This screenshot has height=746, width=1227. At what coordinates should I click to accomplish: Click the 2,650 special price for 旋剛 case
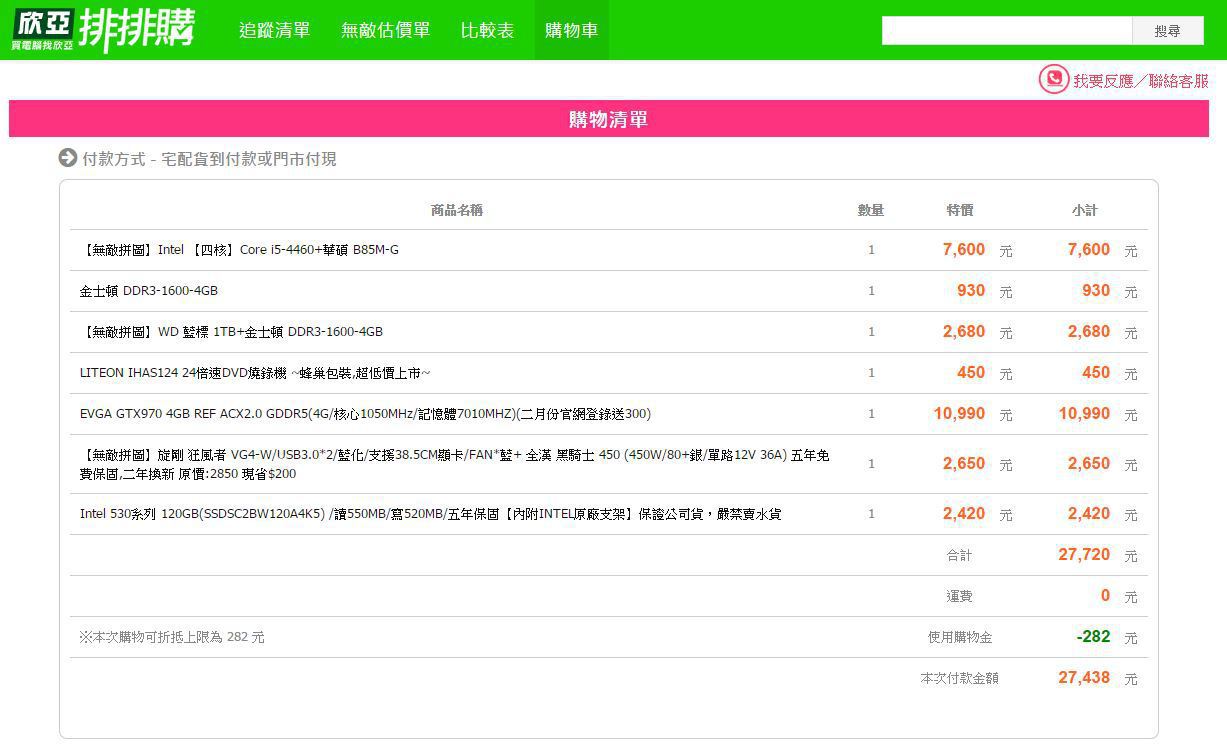pos(964,464)
